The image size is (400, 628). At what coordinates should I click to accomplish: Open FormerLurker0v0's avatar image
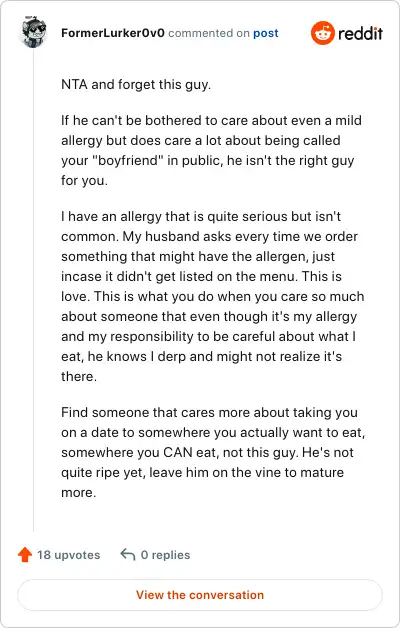click(34, 32)
